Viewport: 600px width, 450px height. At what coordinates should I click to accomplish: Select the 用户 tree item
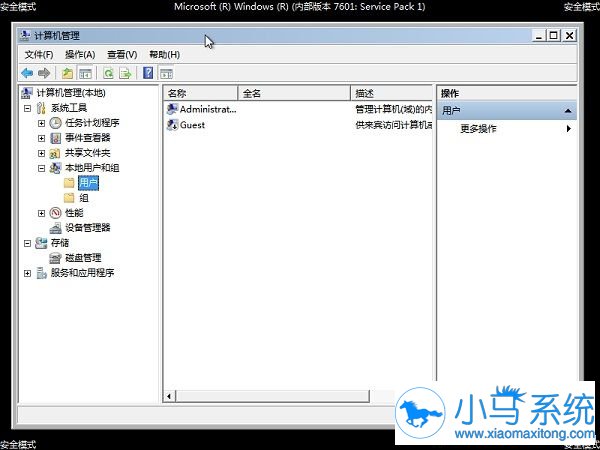click(x=88, y=183)
